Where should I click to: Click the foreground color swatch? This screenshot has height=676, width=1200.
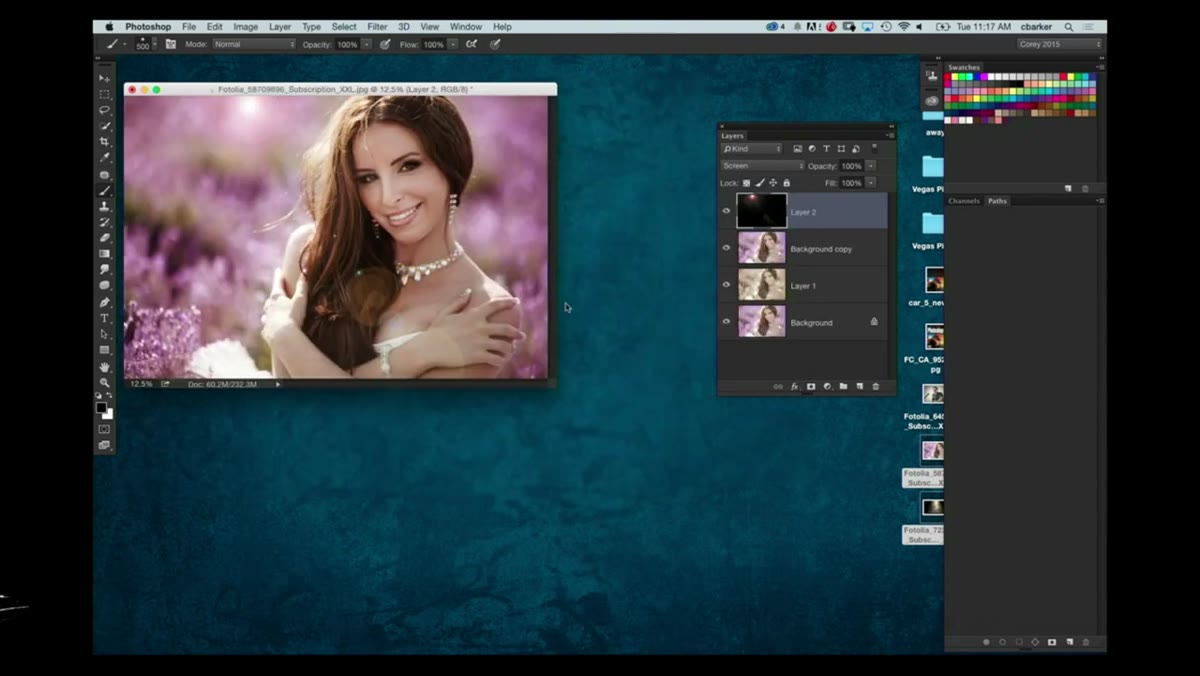coord(101,408)
